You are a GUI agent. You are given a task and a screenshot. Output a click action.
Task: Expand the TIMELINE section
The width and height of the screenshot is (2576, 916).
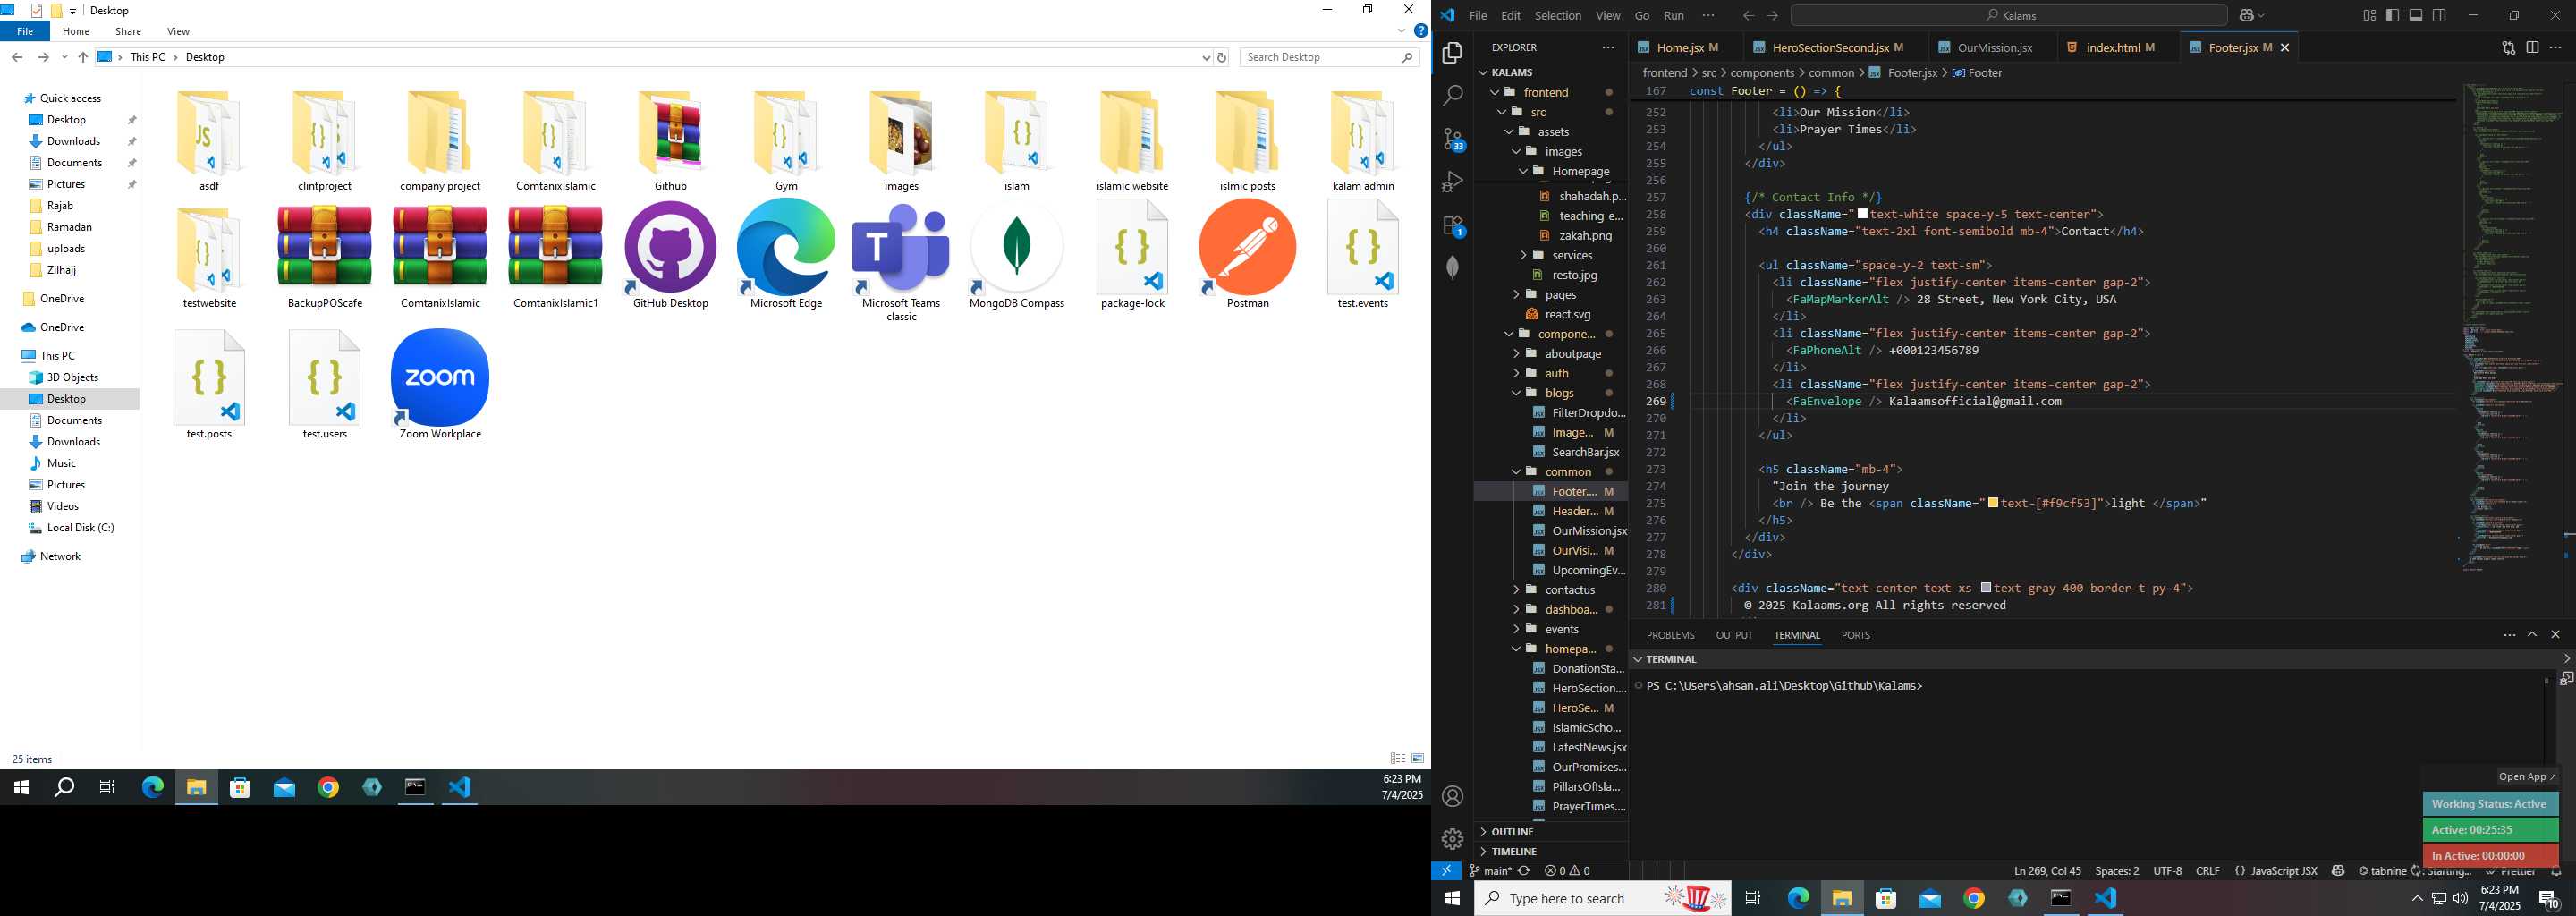click(x=1552, y=851)
